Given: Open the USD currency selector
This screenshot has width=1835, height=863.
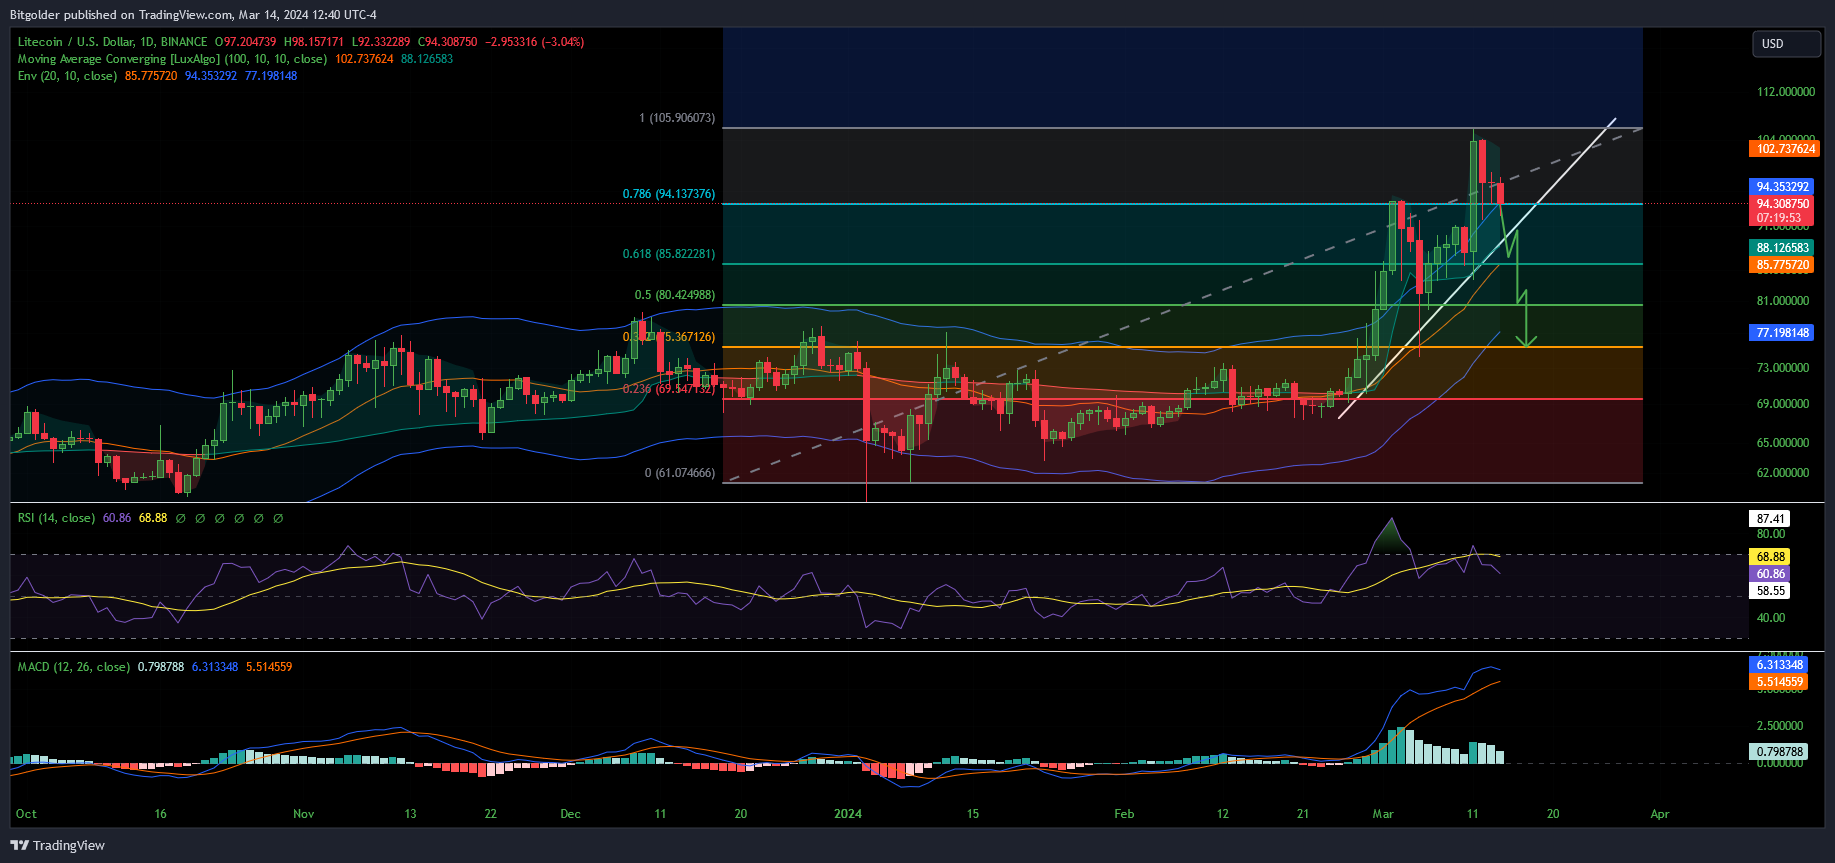Looking at the screenshot, I should click(1786, 44).
